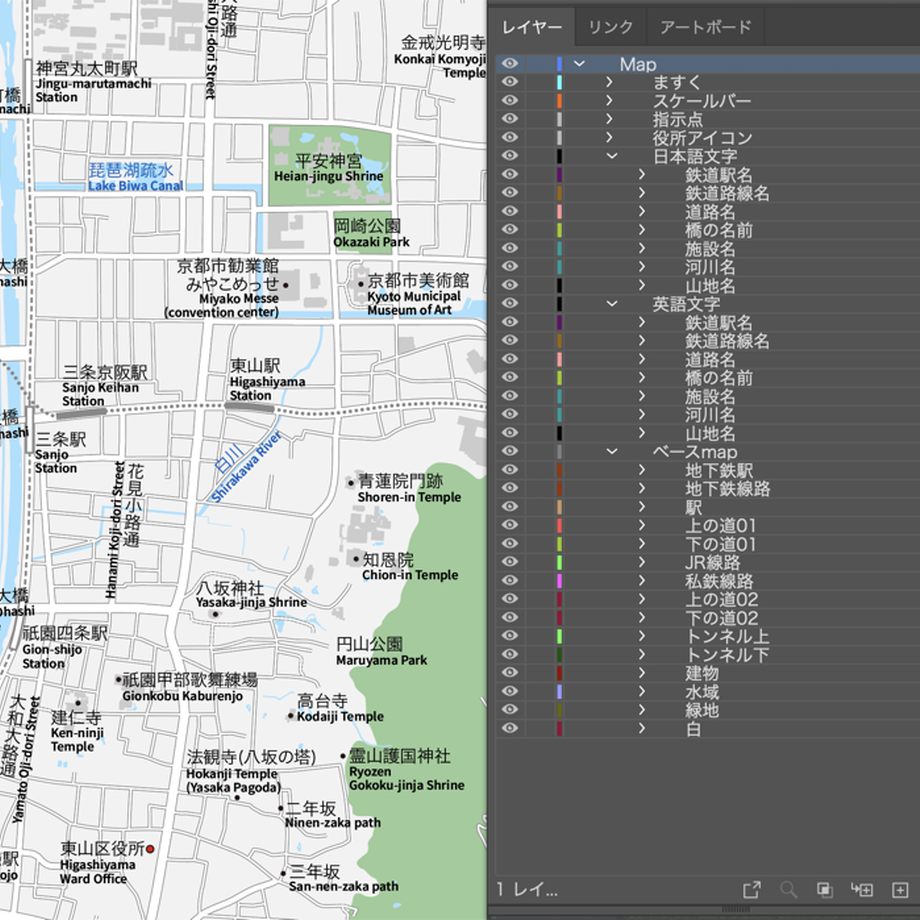
Task: Click the 'Okazaki Park' map label
Action: [371, 242]
